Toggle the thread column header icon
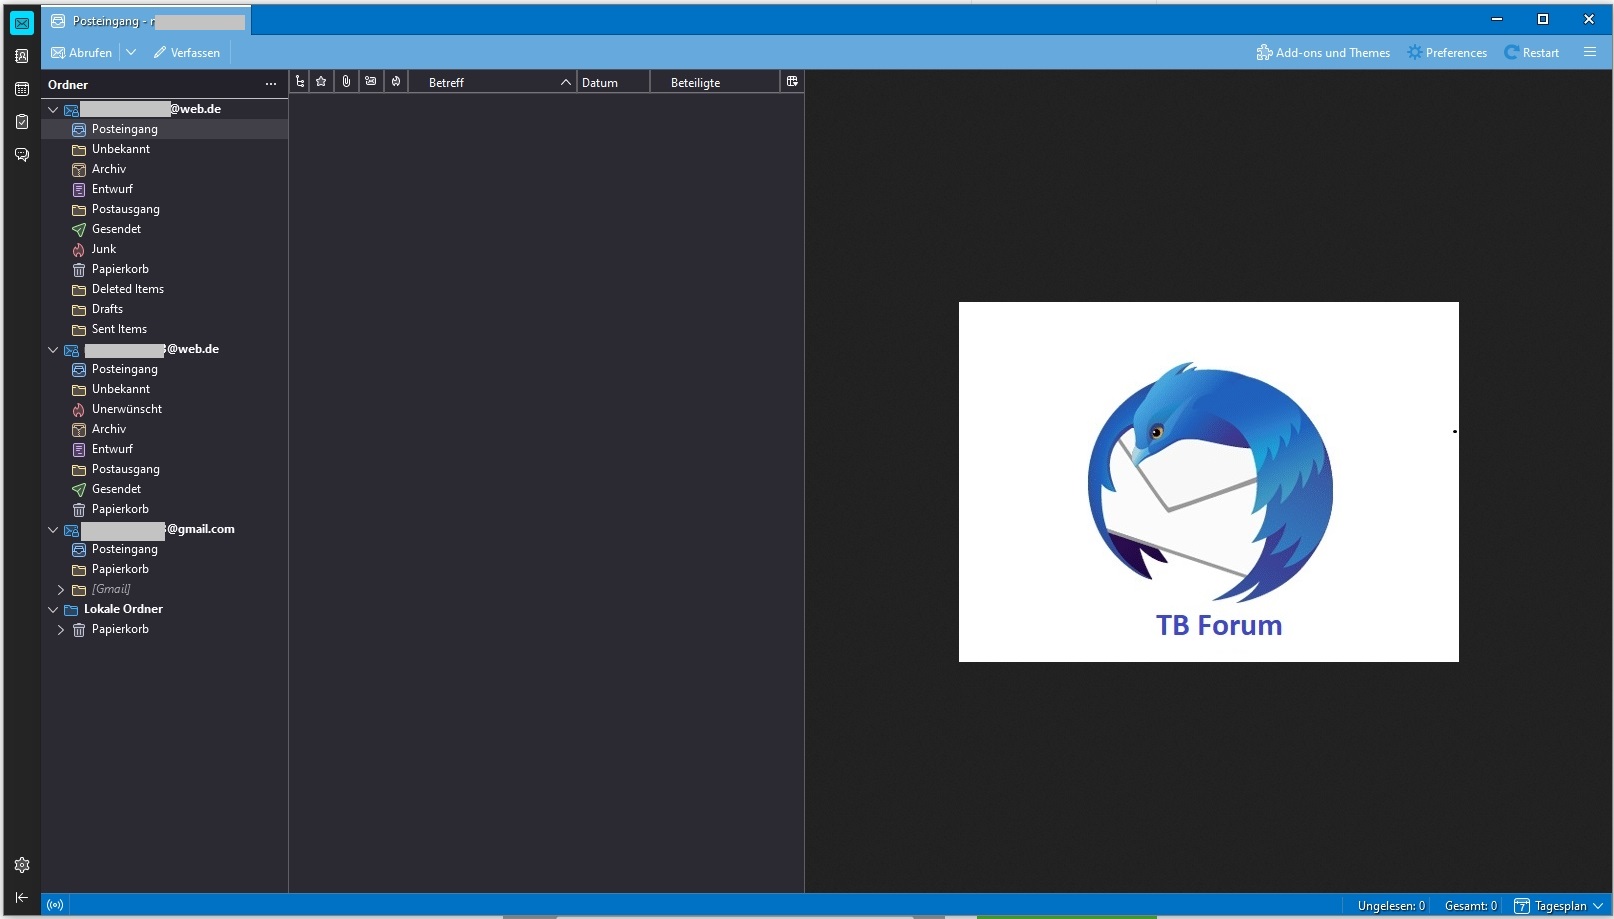This screenshot has height=919, width=1614. (x=300, y=82)
